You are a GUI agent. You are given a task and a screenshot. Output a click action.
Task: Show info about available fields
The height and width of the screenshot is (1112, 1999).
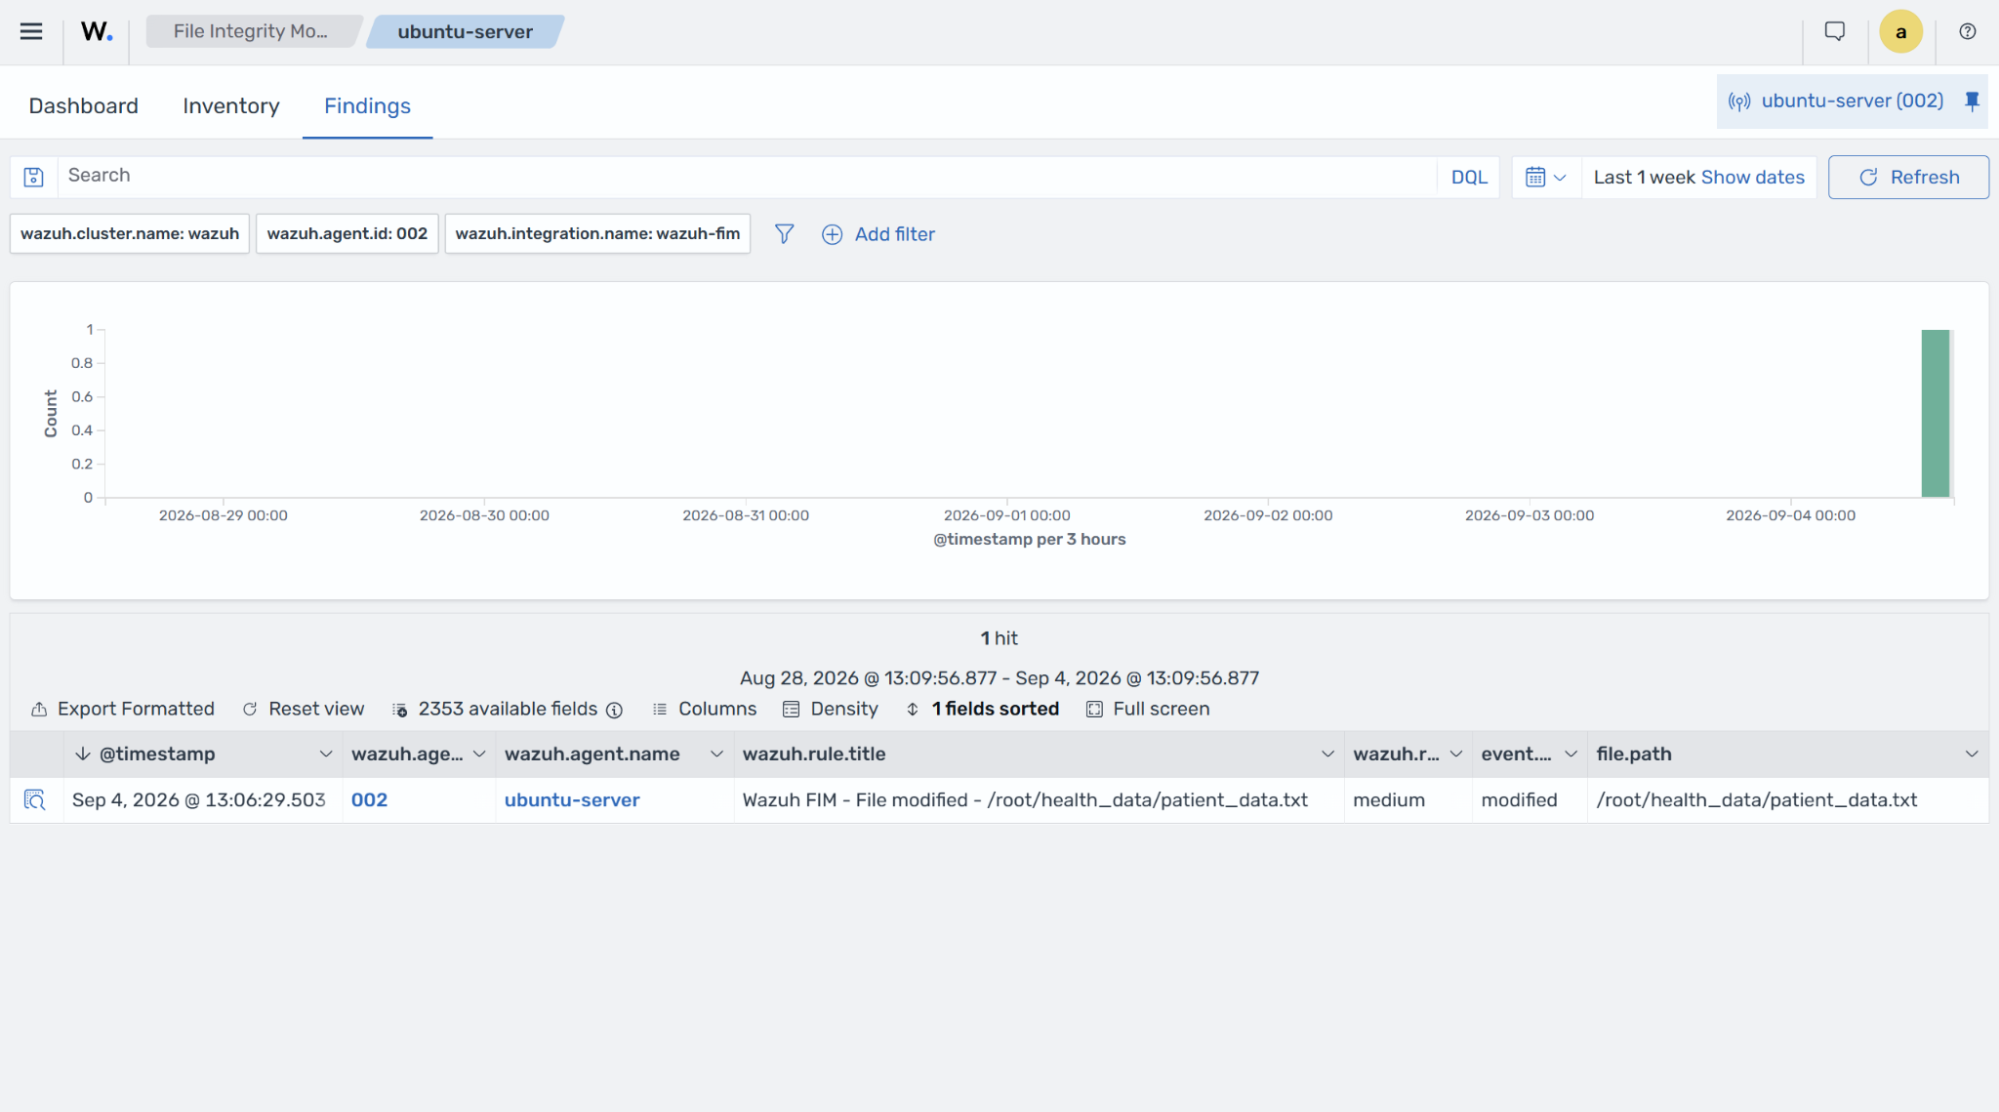click(x=614, y=710)
